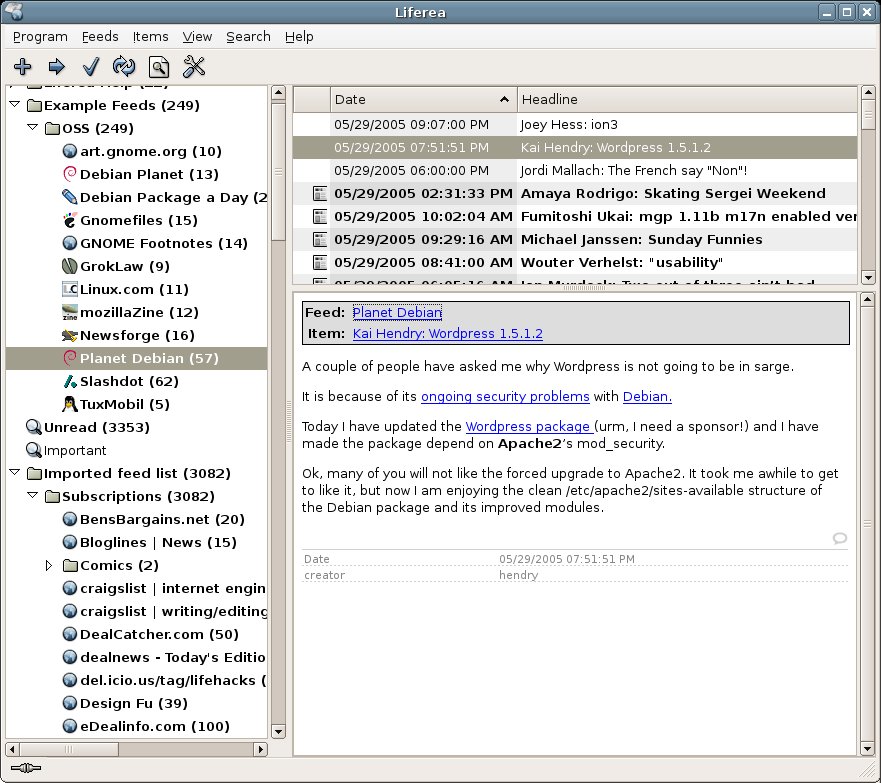The height and width of the screenshot is (783, 881).
Task: Collapse the Imported feed list folder
Action: point(15,473)
